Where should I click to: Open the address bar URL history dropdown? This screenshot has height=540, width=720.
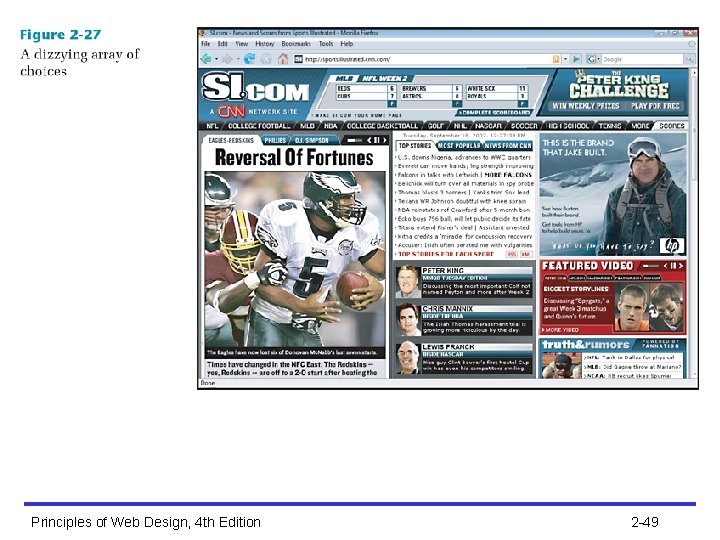coord(565,59)
